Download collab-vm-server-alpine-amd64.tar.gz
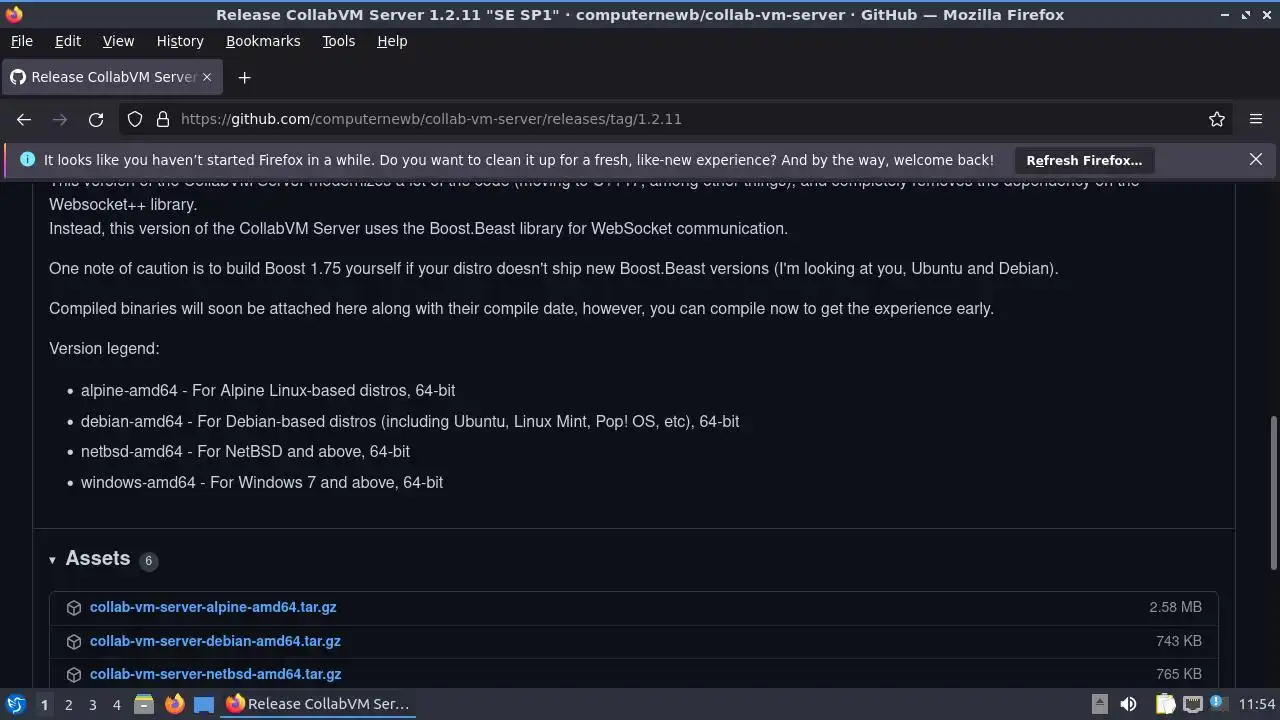This screenshot has width=1280, height=720. (x=213, y=607)
